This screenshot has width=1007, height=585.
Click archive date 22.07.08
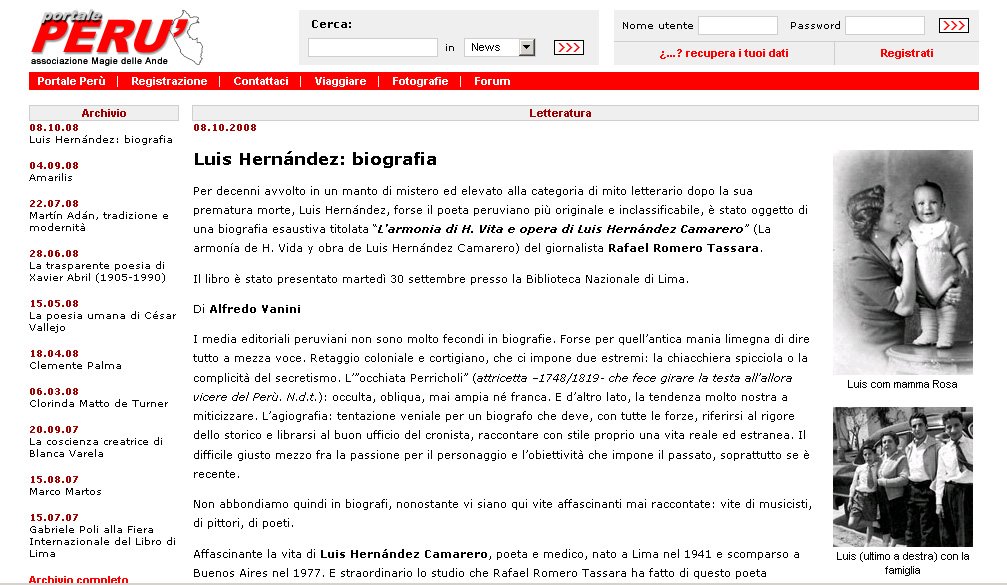54,204
